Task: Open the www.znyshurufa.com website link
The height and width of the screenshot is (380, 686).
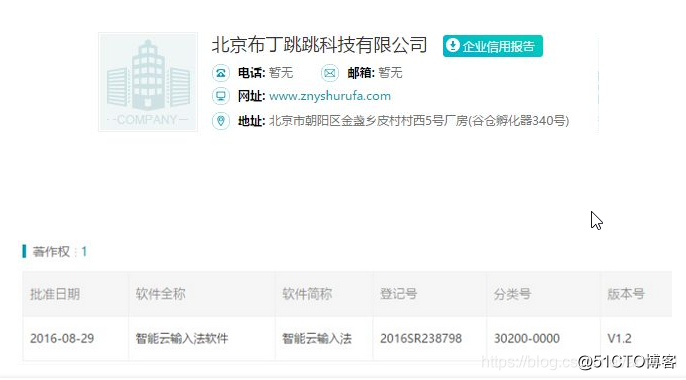Action: tap(330, 96)
